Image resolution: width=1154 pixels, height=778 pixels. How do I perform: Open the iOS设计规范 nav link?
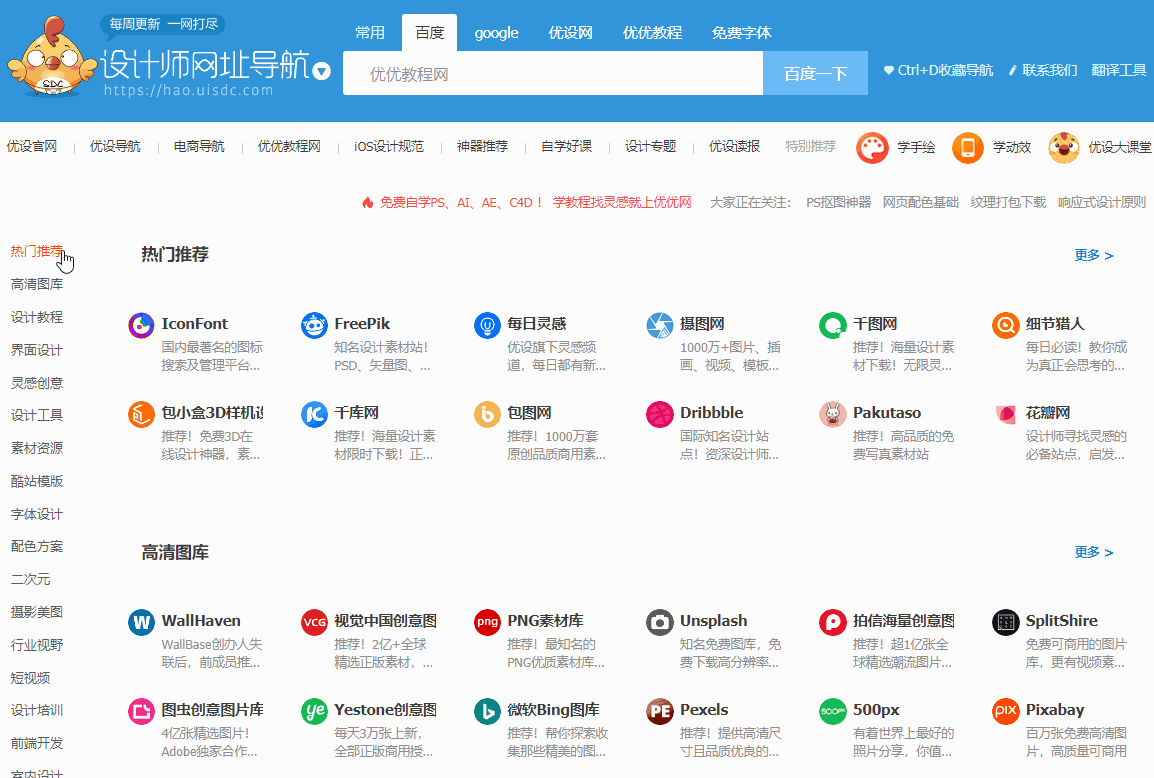pos(389,146)
